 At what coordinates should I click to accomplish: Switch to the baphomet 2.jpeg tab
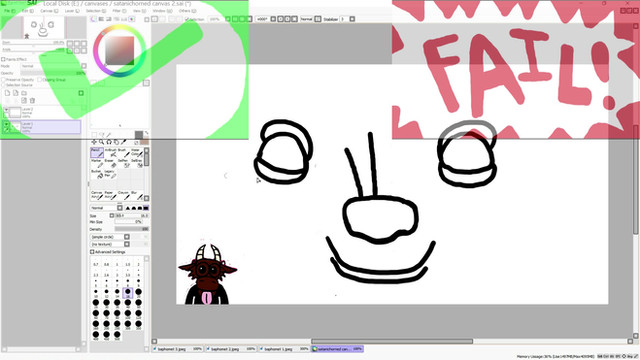pos(231,349)
